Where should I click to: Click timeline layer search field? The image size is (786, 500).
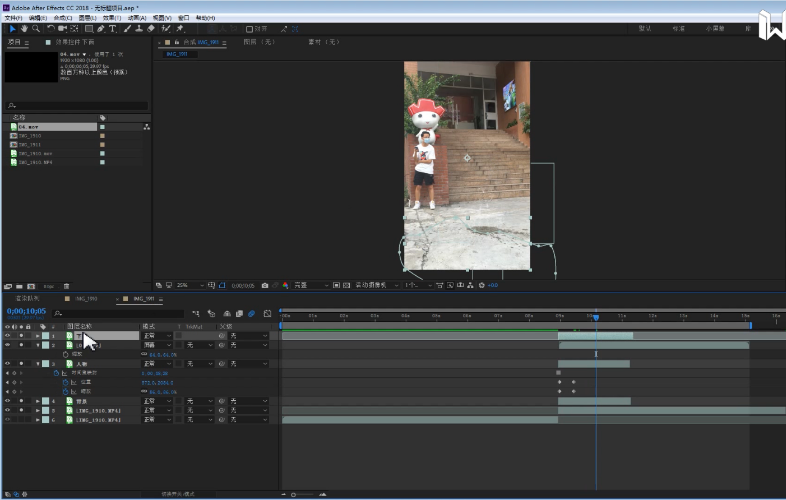pyautogui.click(x=118, y=313)
